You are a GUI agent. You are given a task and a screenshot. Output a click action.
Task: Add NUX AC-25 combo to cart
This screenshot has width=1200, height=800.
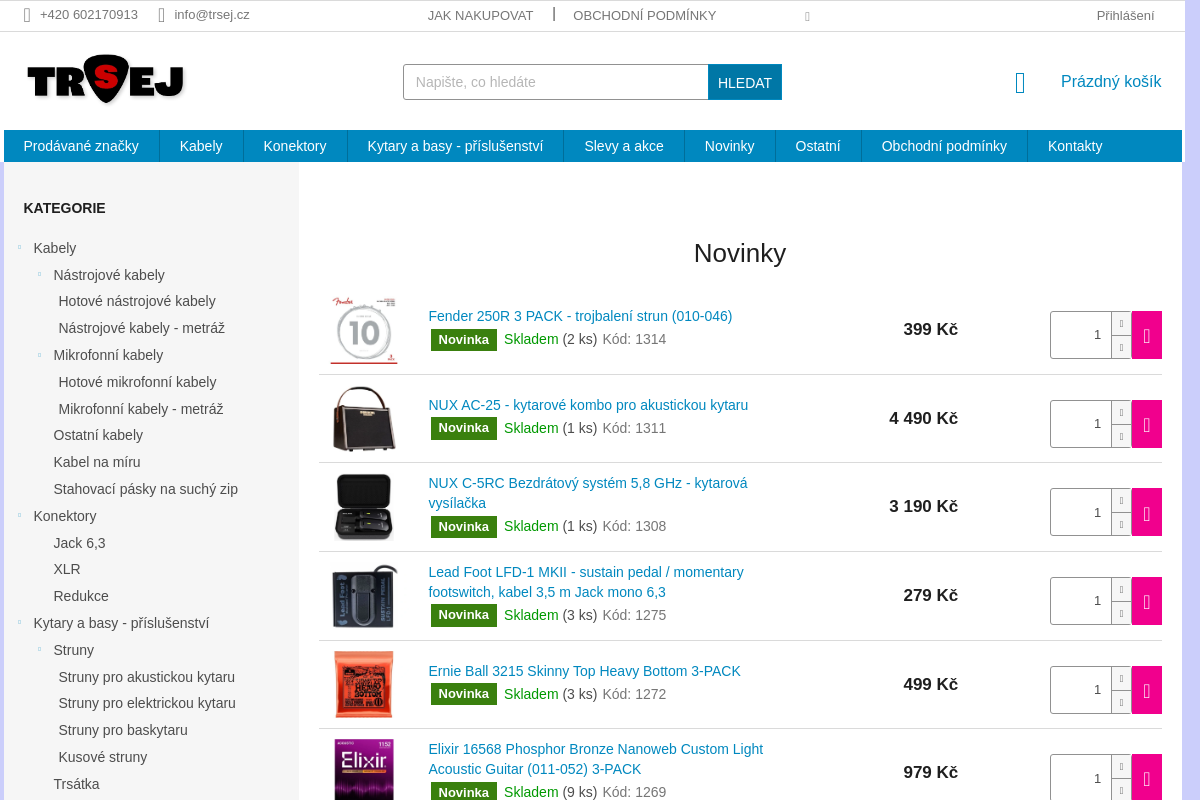pos(1147,424)
